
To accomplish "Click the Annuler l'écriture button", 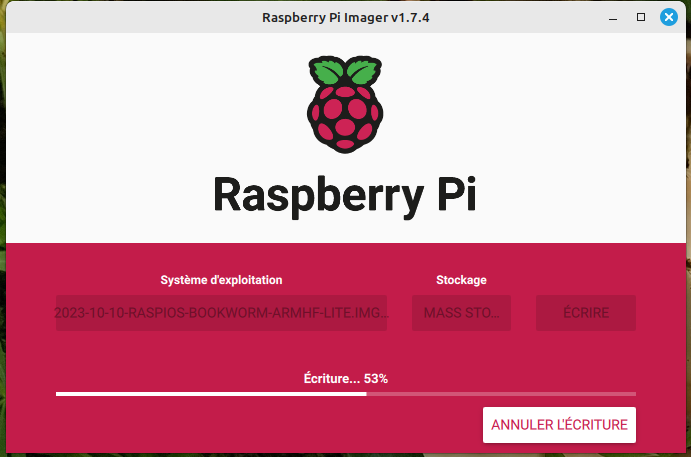I will [x=559, y=425].
